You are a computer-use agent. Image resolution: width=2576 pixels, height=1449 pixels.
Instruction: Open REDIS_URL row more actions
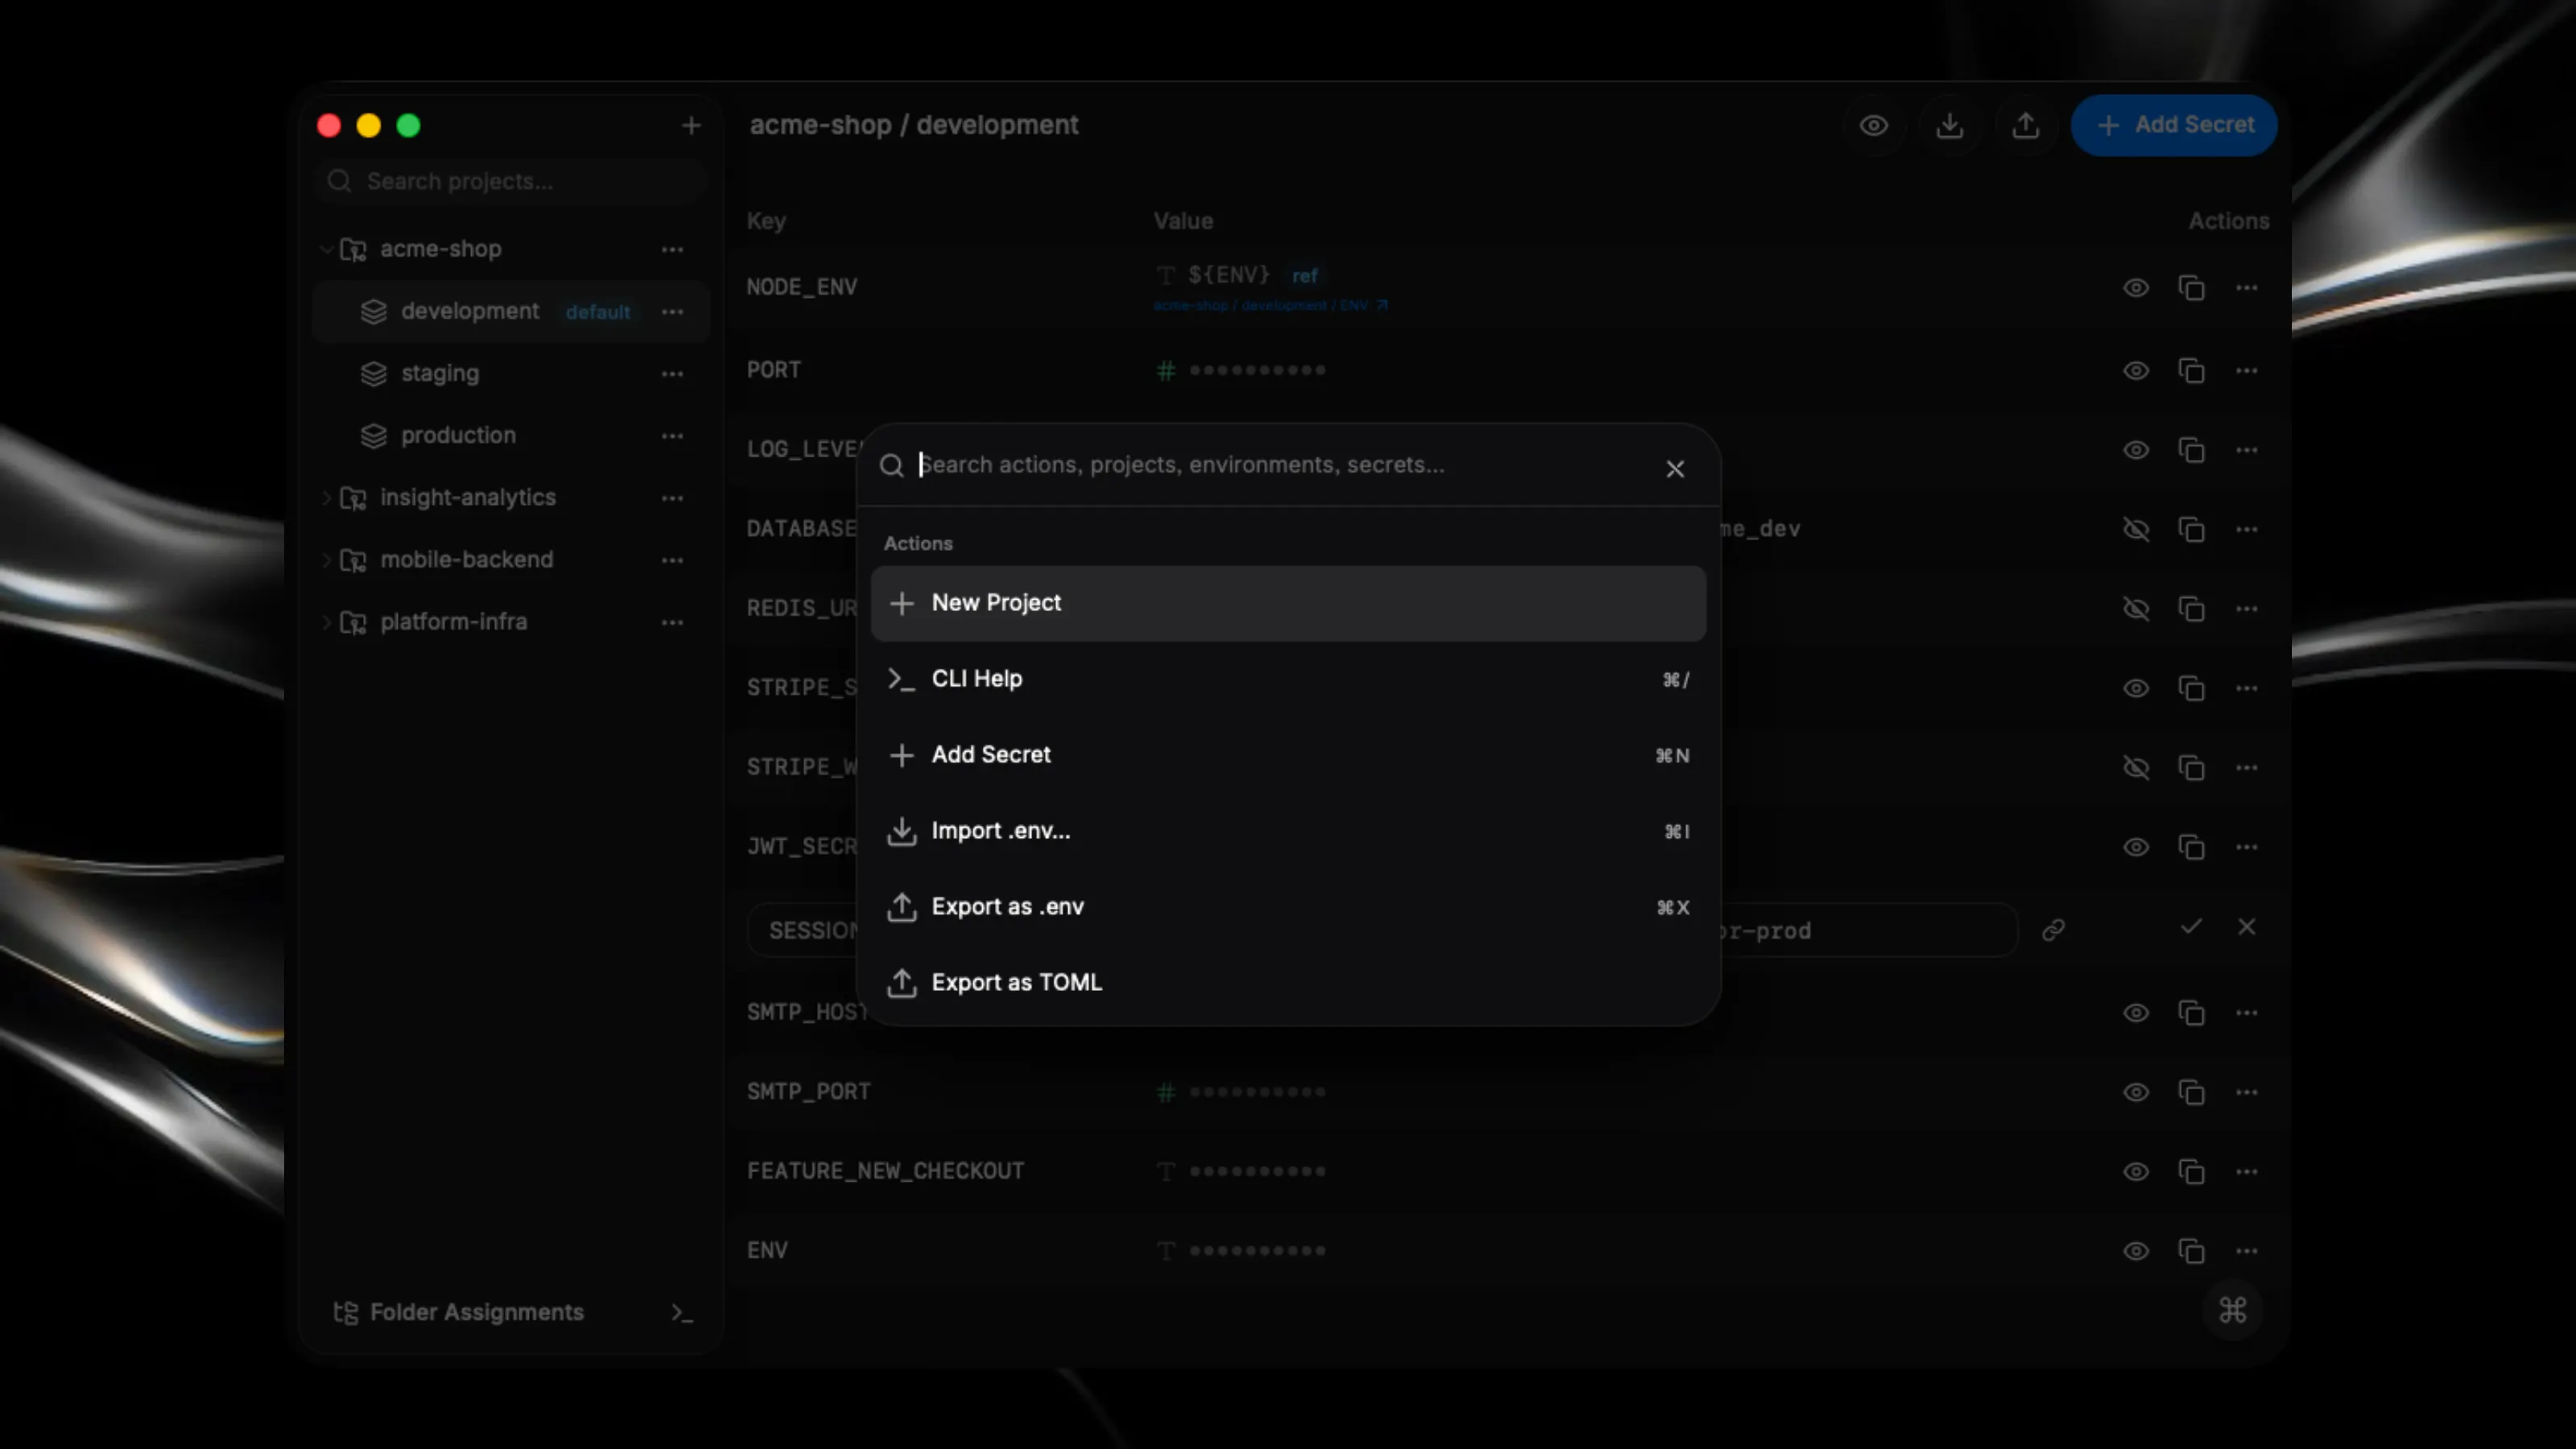click(x=2246, y=609)
